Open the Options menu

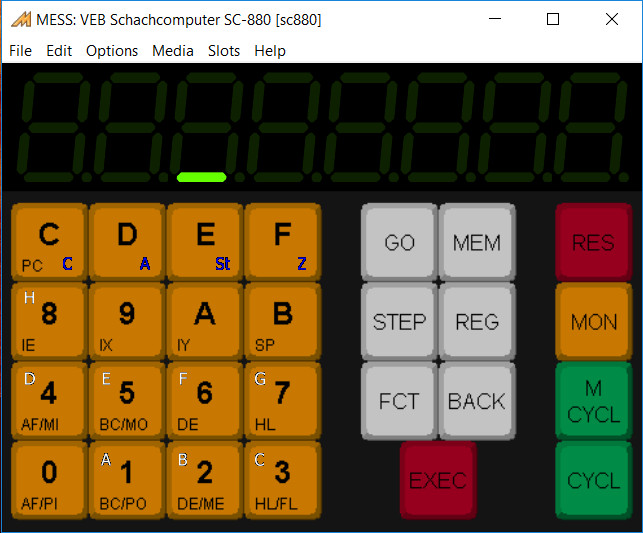click(x=112, y=51)
